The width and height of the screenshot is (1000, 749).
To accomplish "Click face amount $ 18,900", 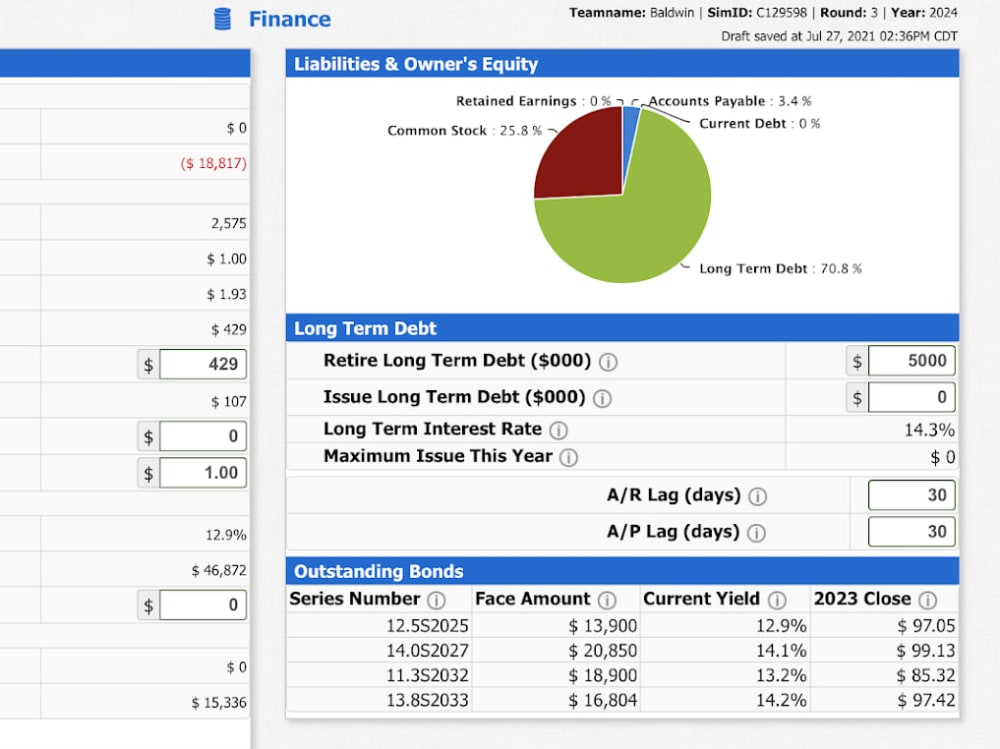I will [603, 676].
